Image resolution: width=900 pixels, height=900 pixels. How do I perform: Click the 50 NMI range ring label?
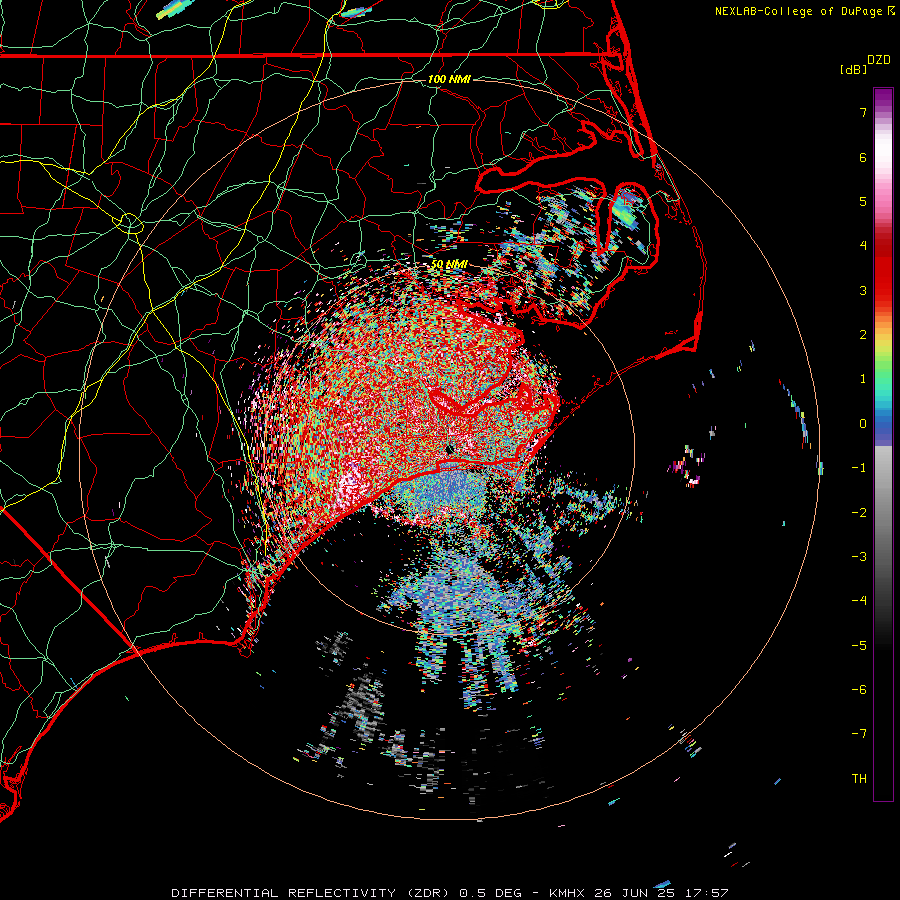[x=449, y=264]
